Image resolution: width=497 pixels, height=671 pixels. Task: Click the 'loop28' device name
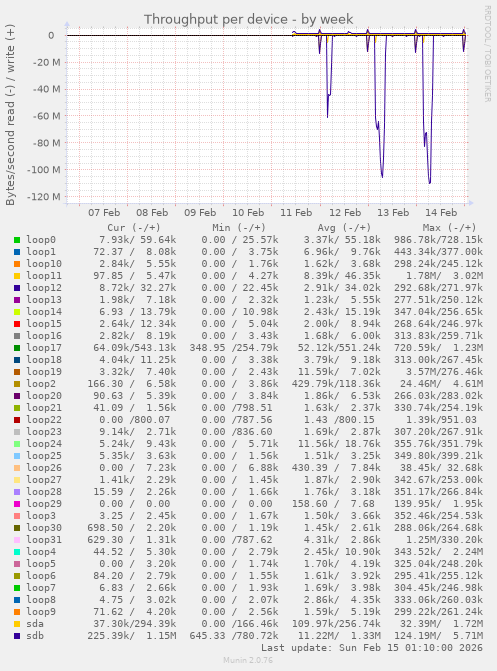click(44, 492)
